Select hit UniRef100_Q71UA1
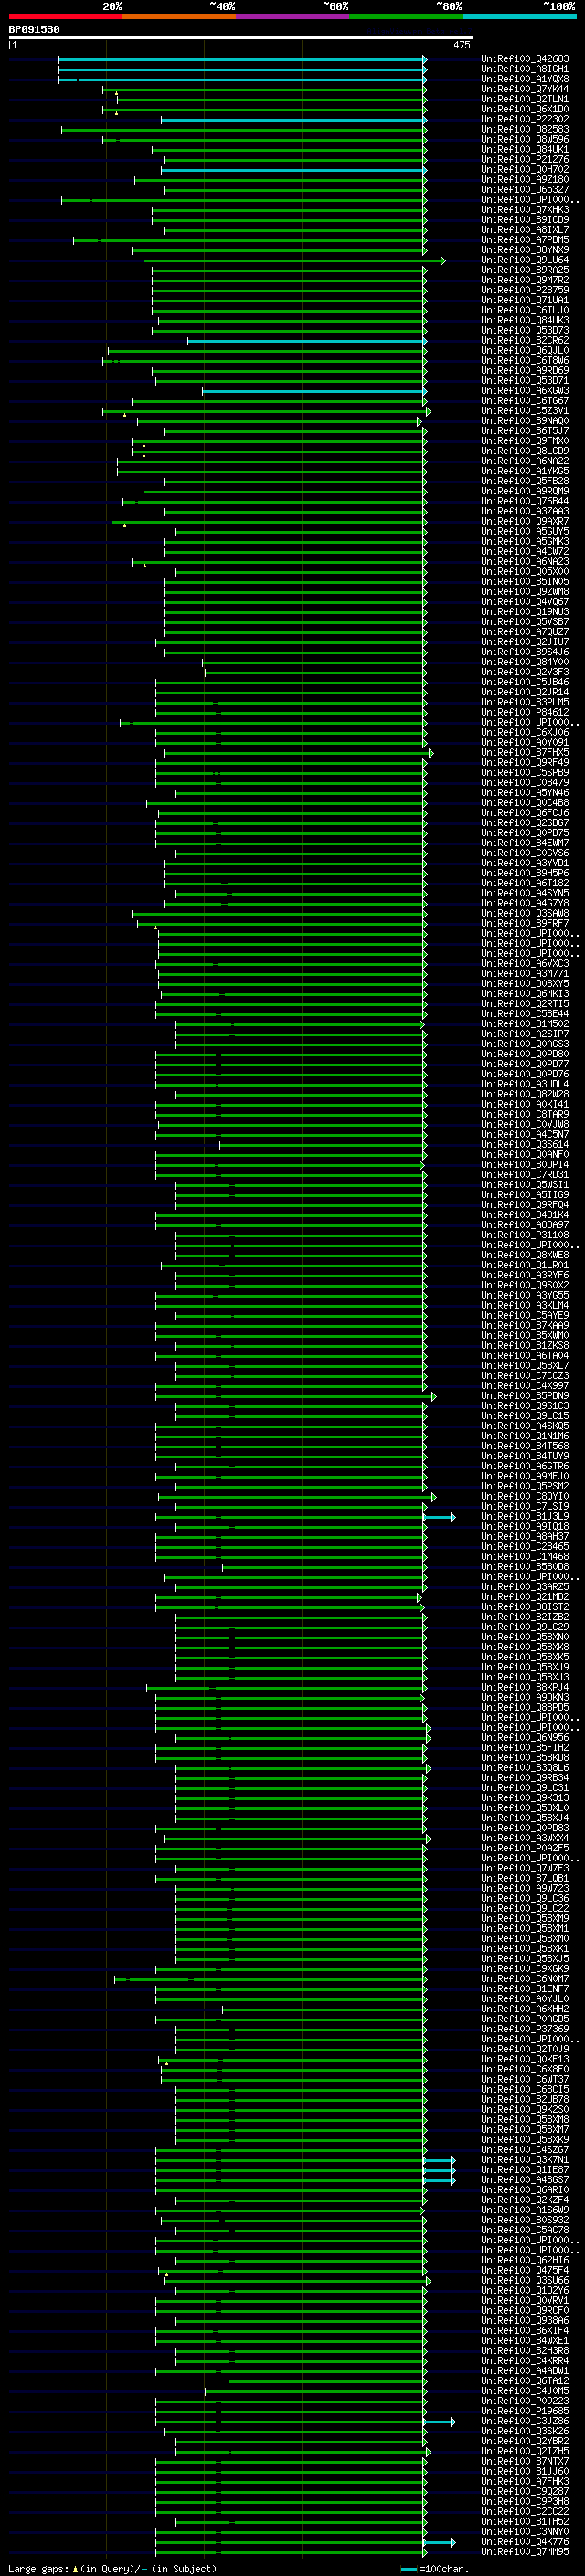This screenshot has height=2576, width=585. 525,300
